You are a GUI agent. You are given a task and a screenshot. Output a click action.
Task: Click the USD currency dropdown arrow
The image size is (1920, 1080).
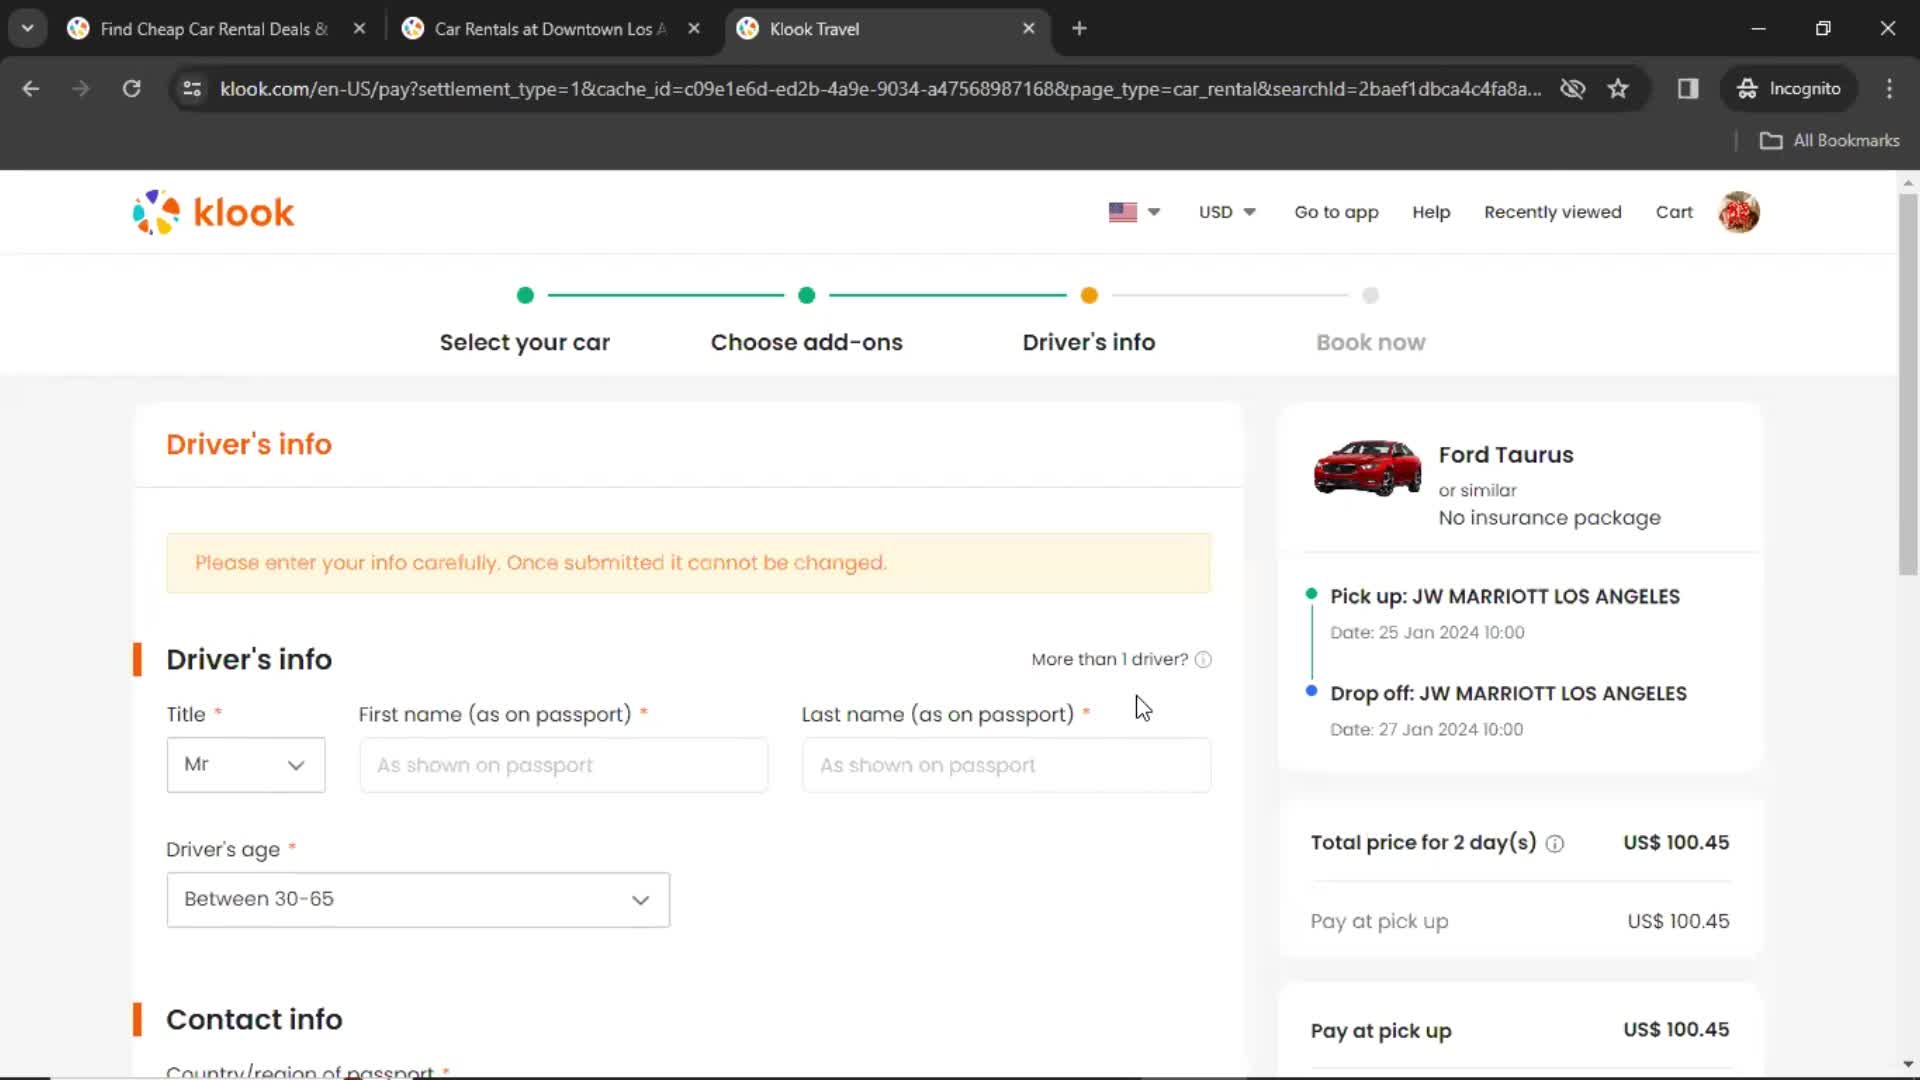1245,211
